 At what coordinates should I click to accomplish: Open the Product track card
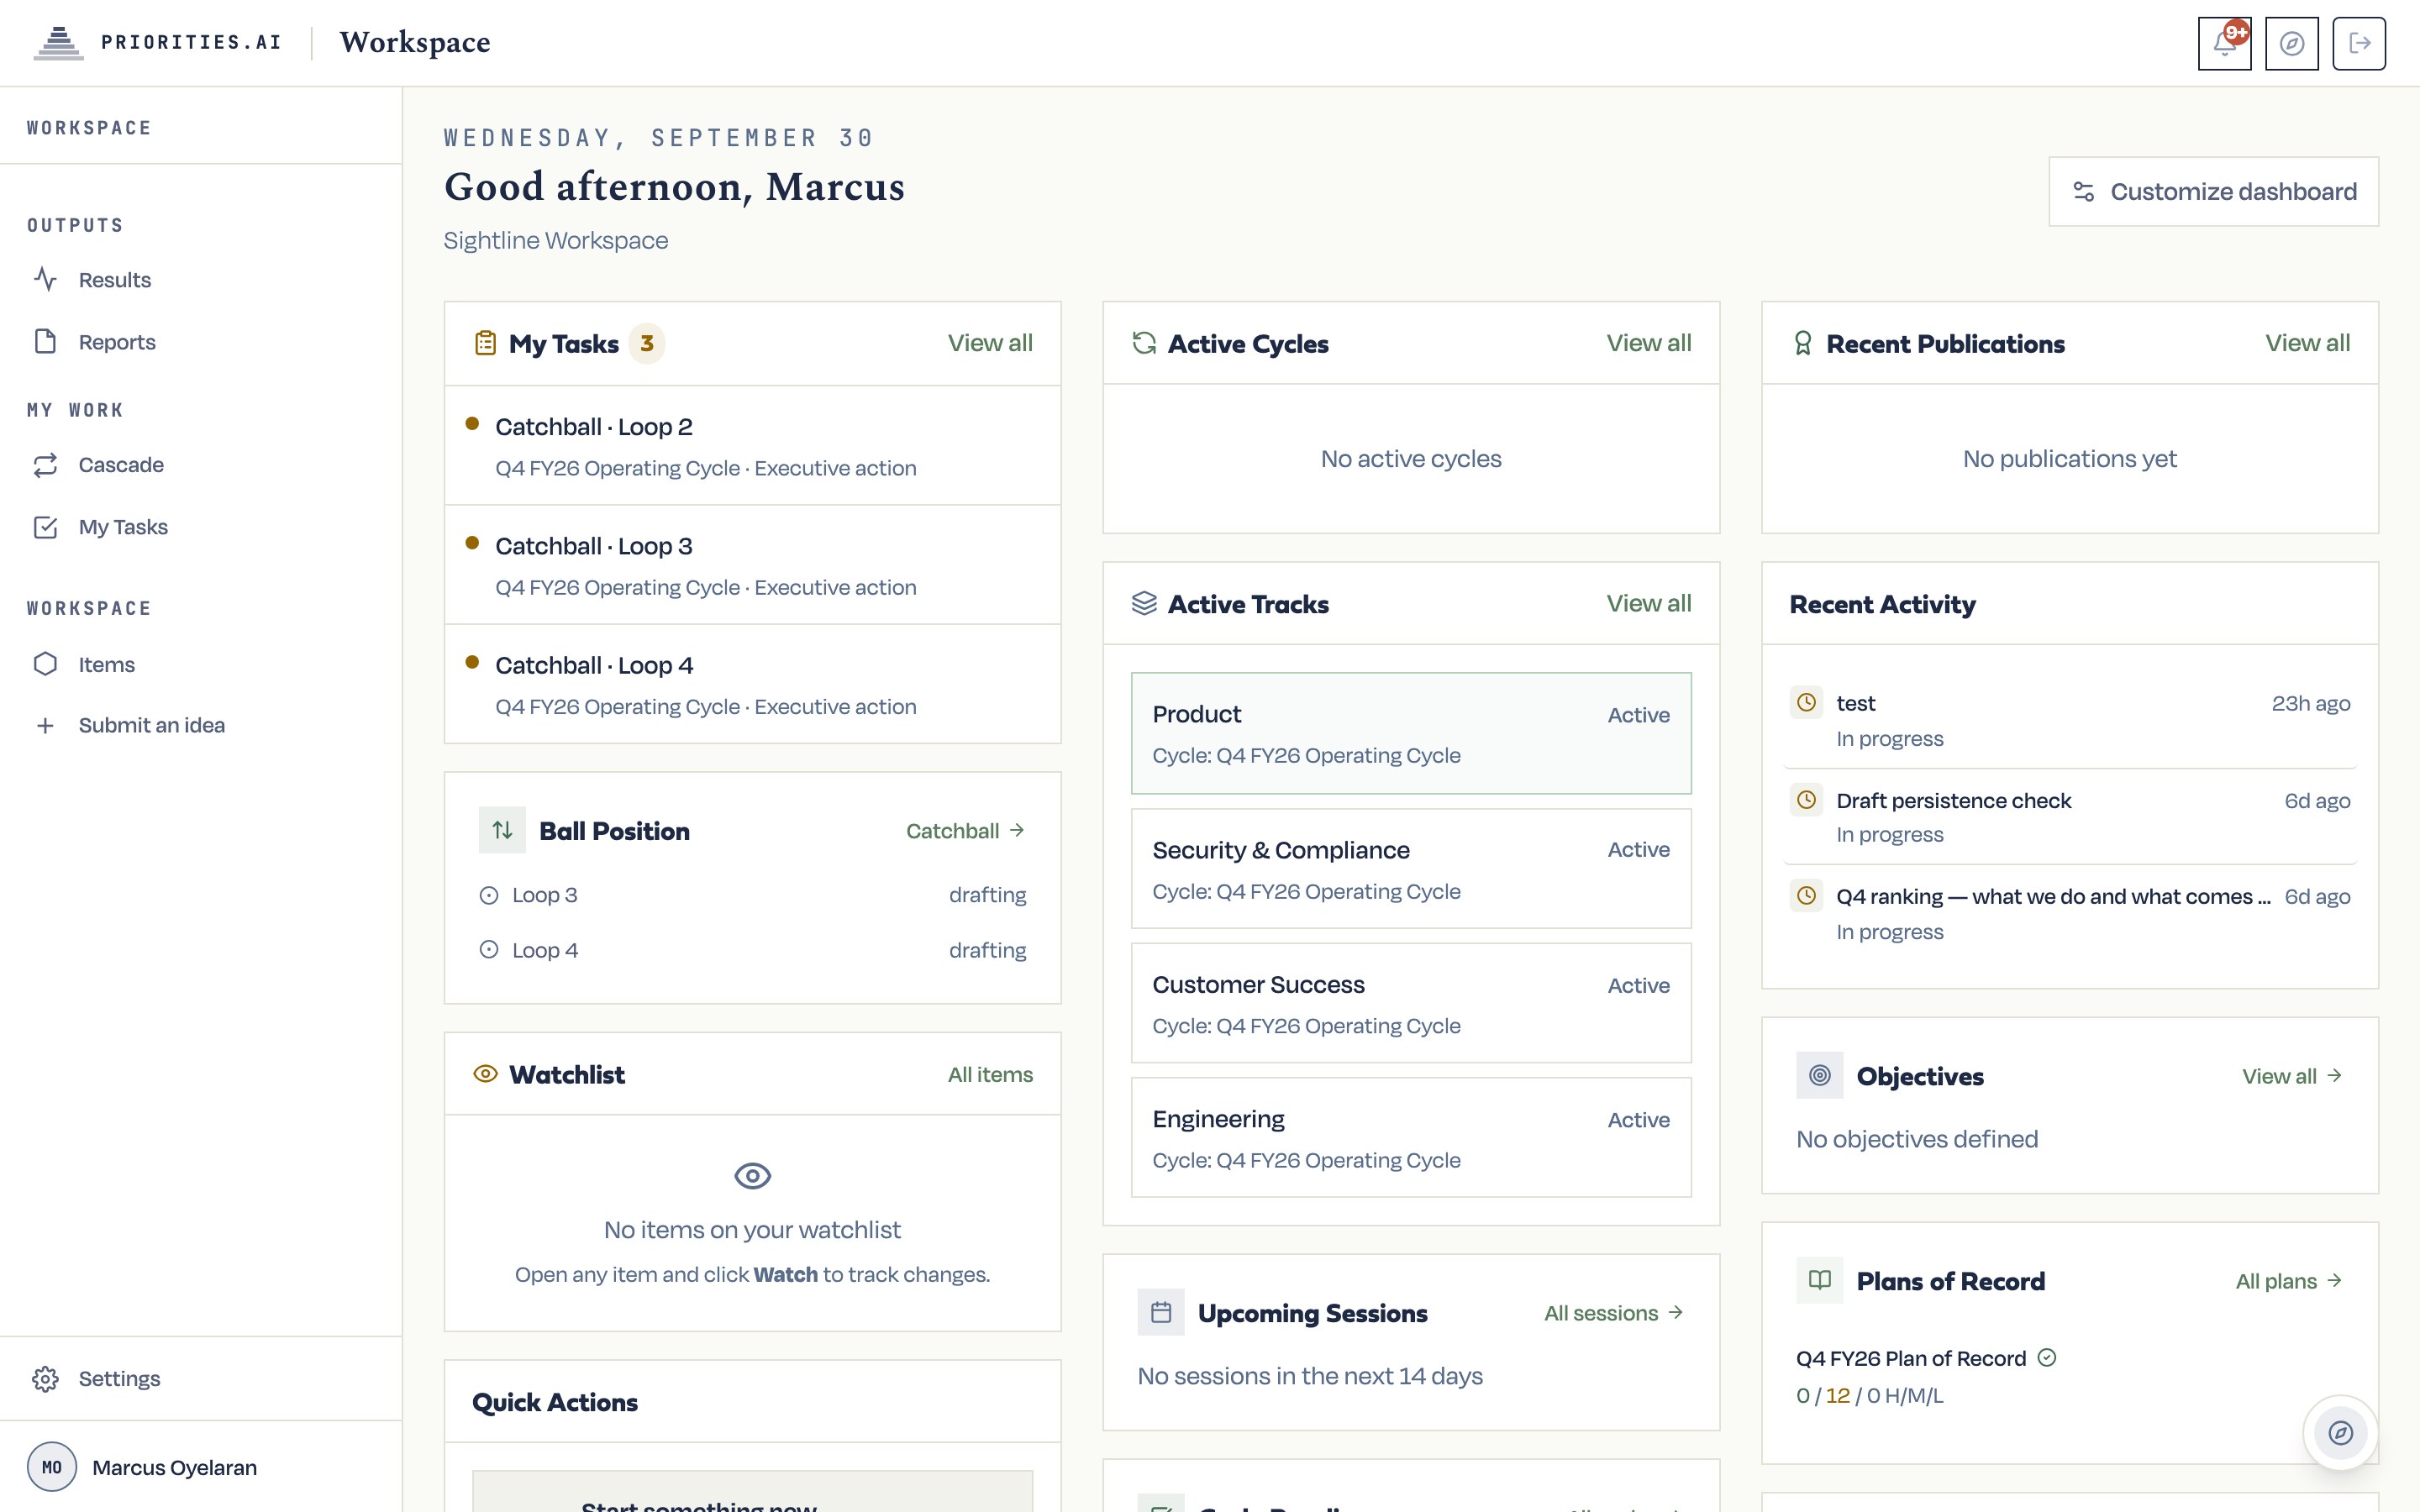[x=1411, y=733]
